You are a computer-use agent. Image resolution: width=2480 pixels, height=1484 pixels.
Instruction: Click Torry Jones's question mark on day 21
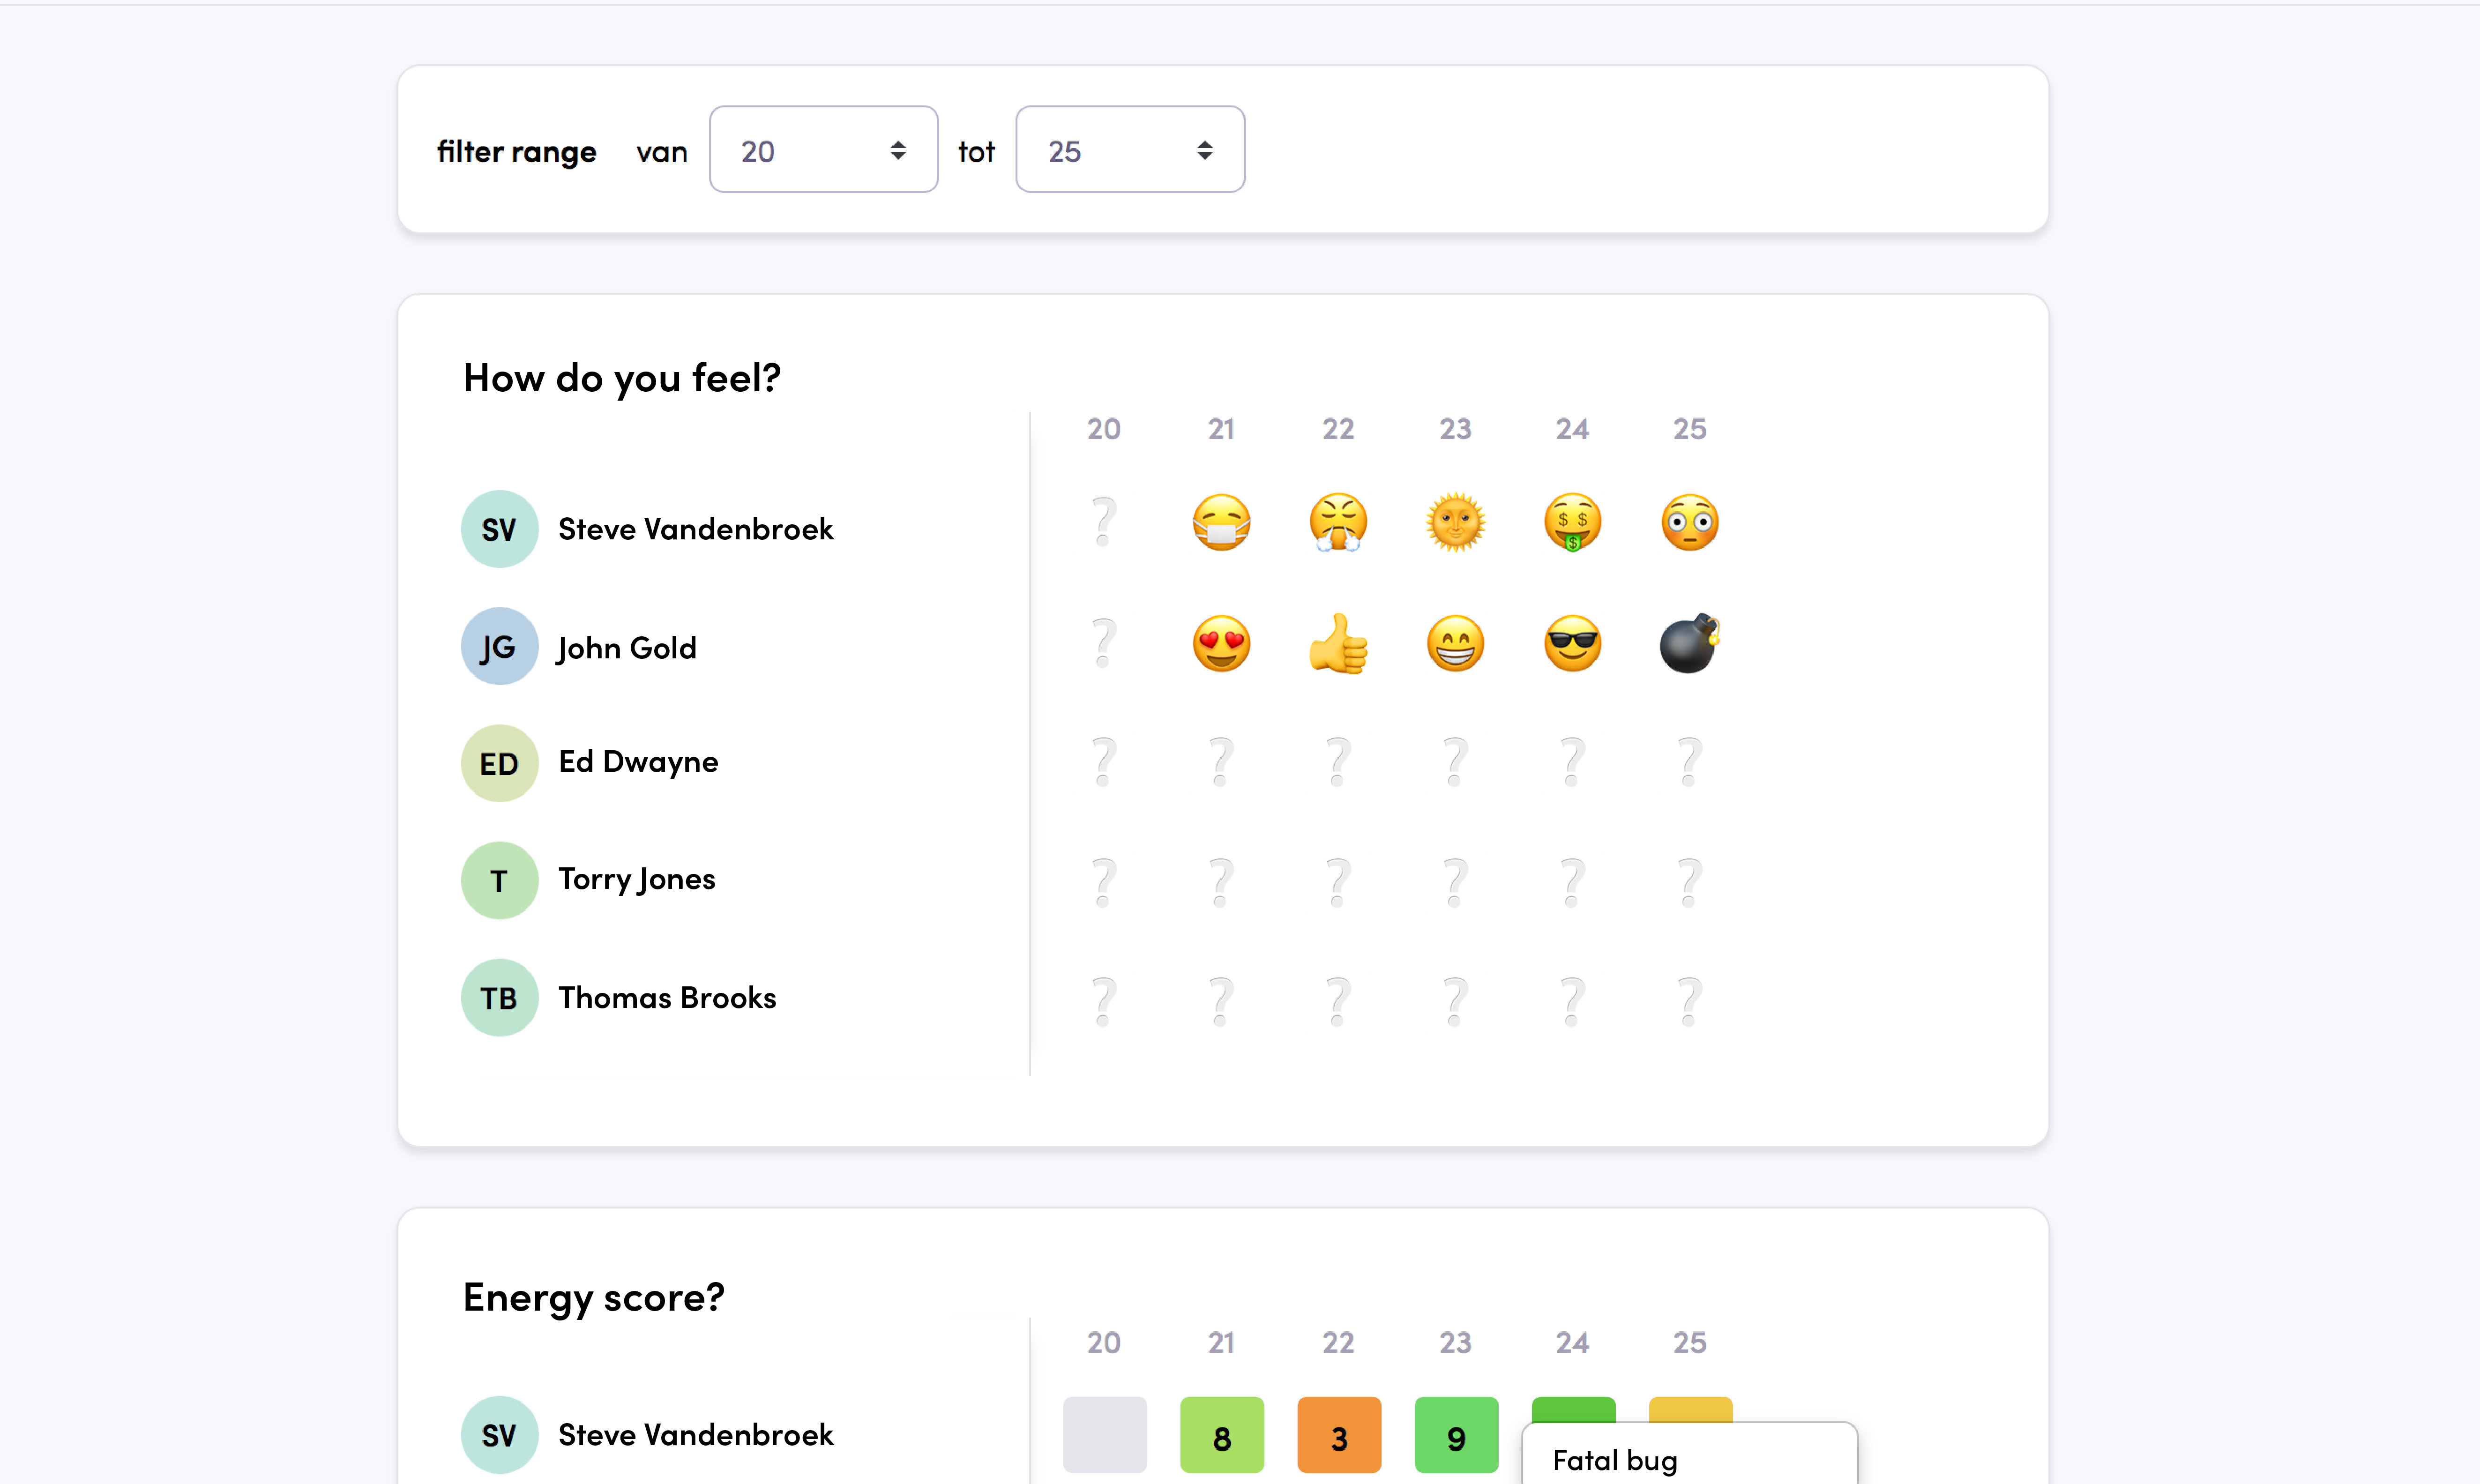[1221, 882]
